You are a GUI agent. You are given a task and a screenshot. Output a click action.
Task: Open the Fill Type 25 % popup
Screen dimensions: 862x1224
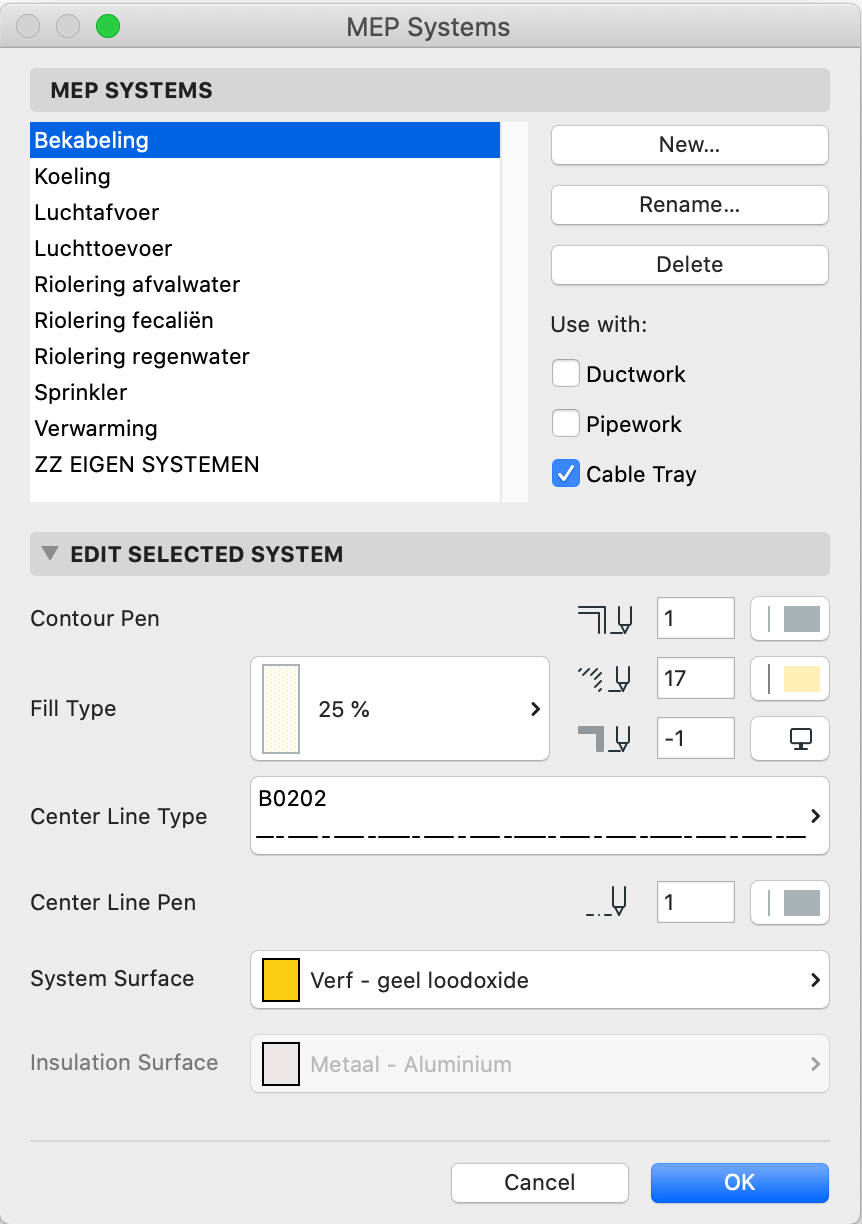point(400,709)
